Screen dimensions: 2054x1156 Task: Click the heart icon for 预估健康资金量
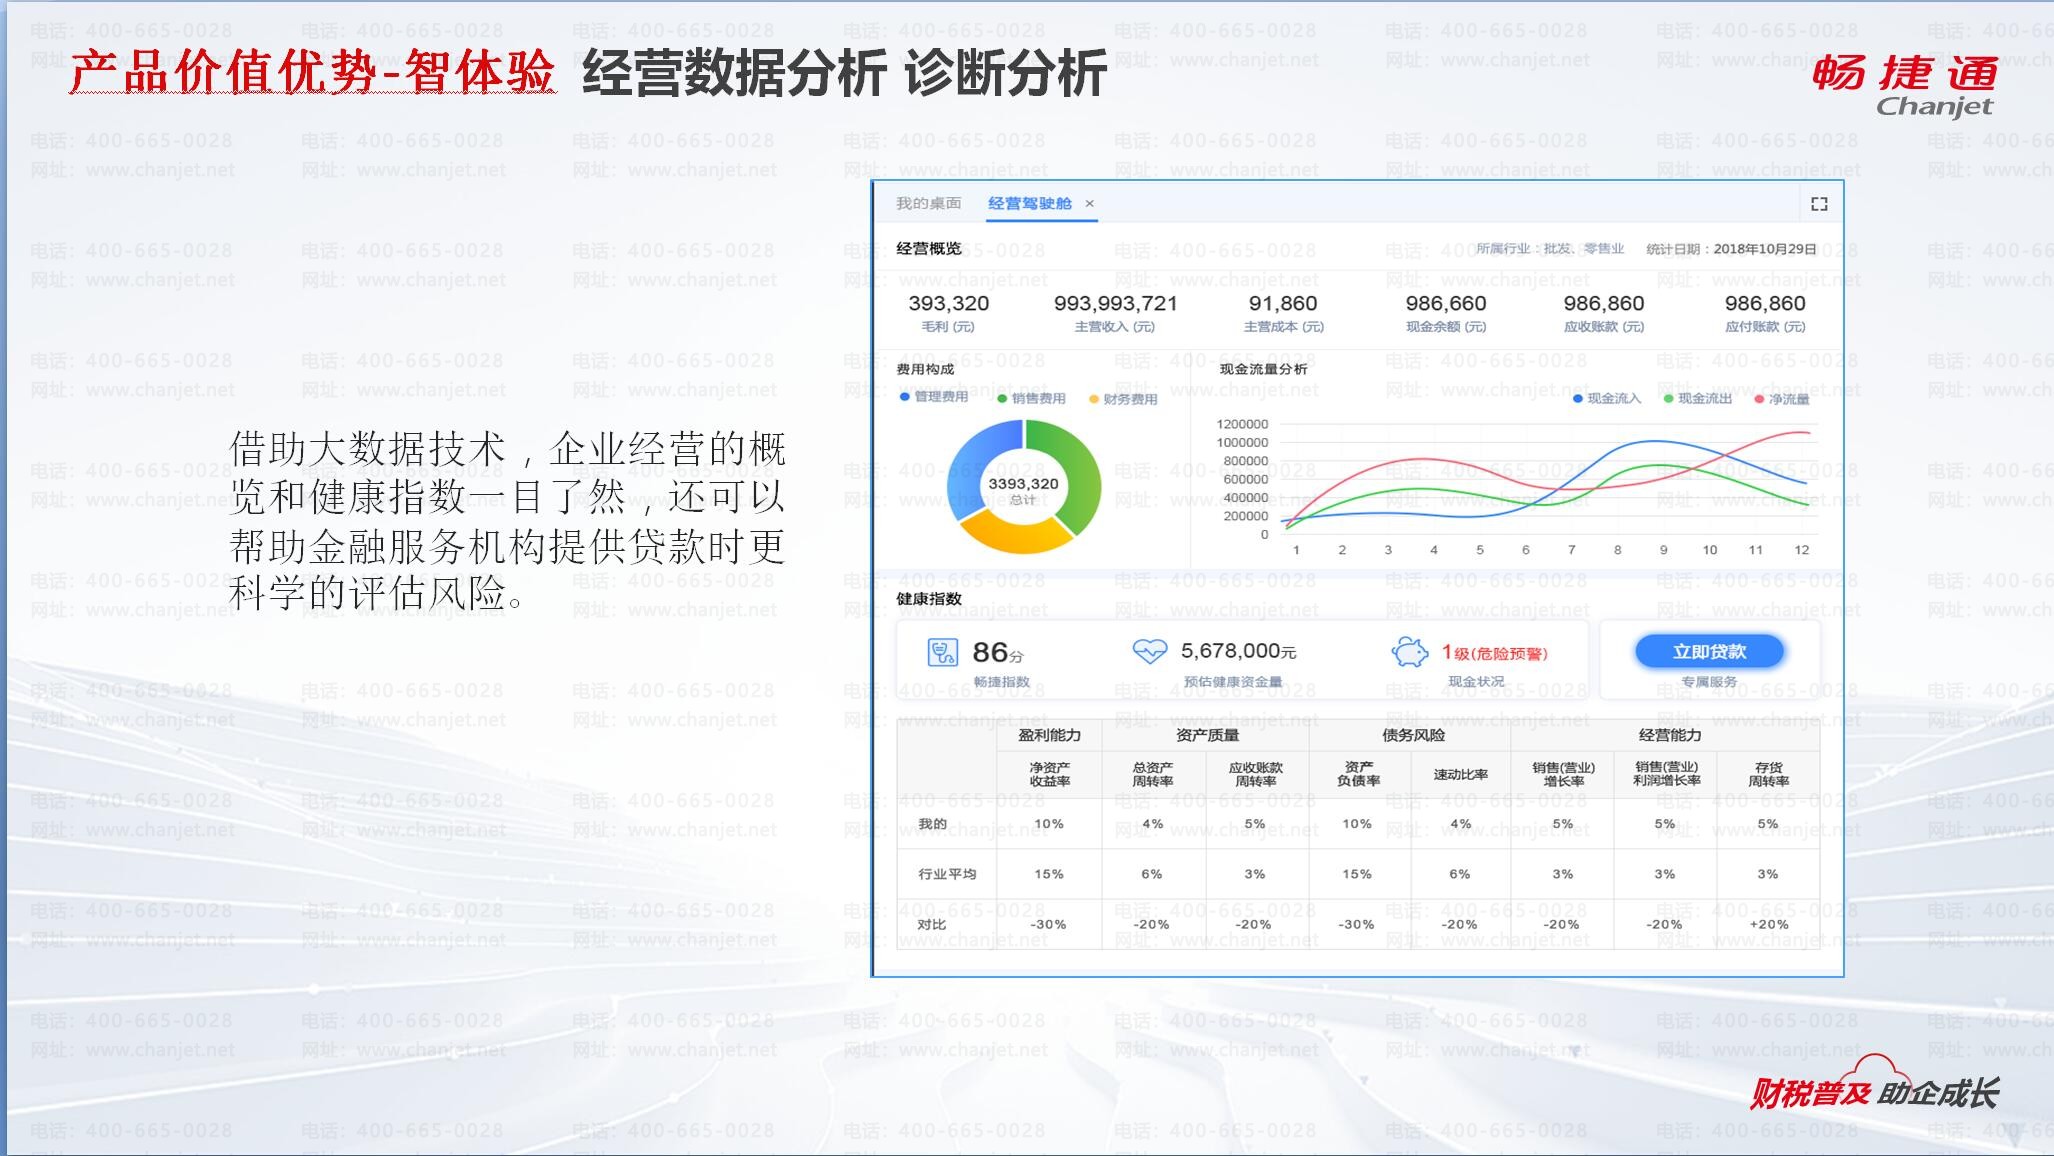(x=1149, y=652)
